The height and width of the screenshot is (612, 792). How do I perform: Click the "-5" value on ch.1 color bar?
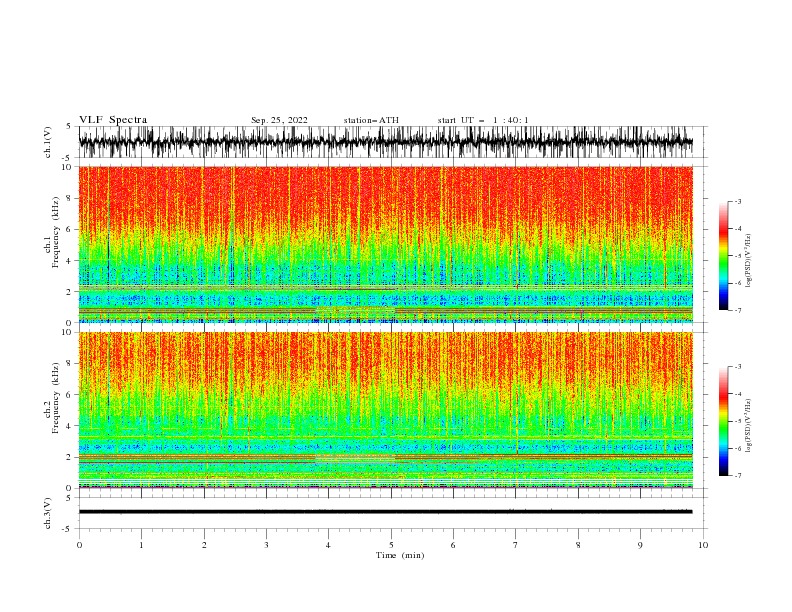click(x=738, y=256)
